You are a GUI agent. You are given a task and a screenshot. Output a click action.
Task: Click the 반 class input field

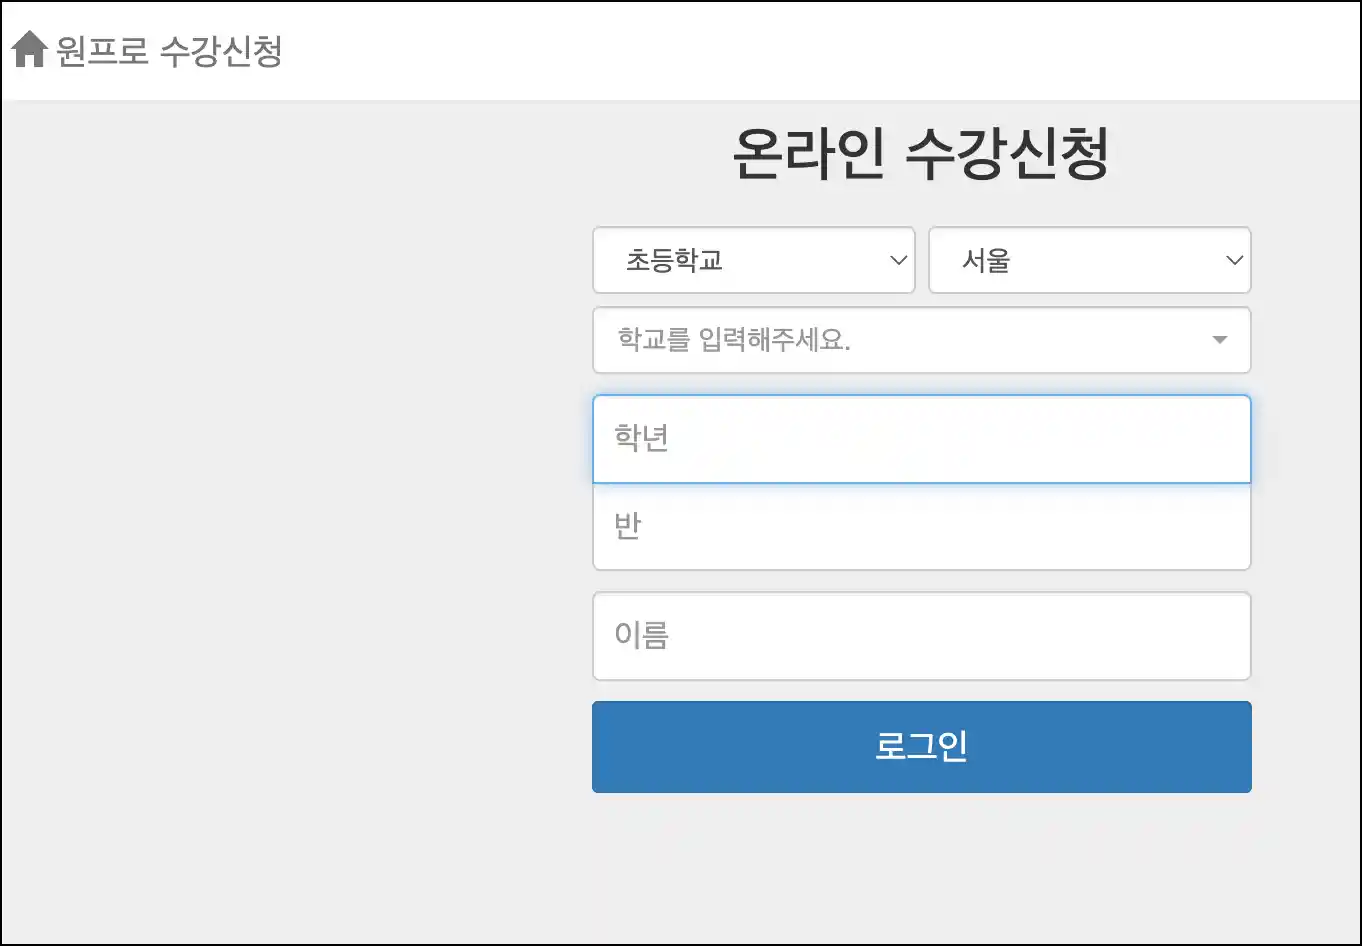click(x=922, y=527)
